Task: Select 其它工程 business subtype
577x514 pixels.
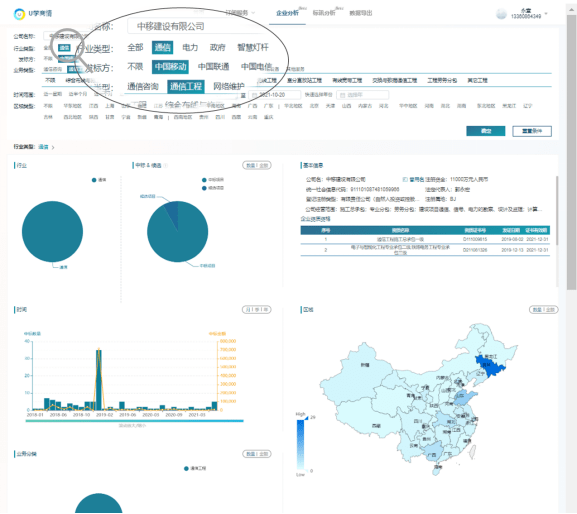Action: point(477,80)
